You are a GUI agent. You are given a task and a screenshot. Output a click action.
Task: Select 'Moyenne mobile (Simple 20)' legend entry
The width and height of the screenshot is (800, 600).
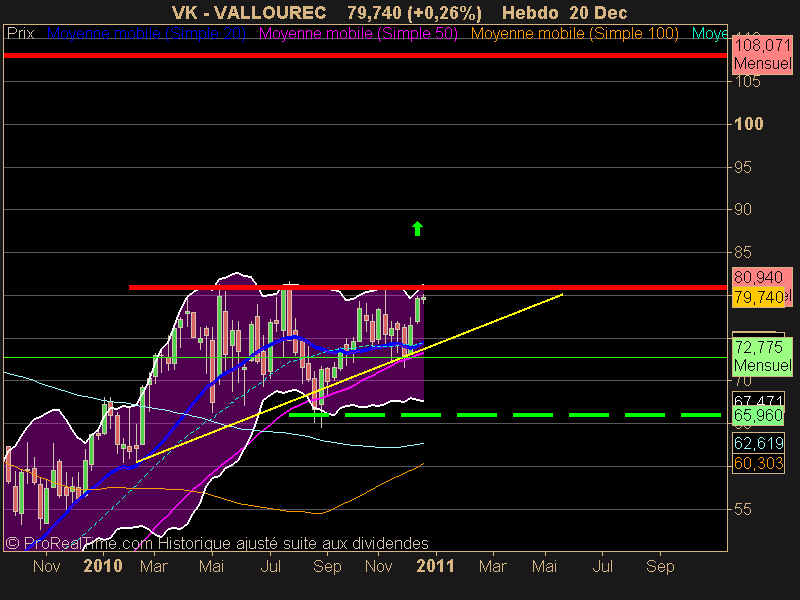(x=146, y=34)
